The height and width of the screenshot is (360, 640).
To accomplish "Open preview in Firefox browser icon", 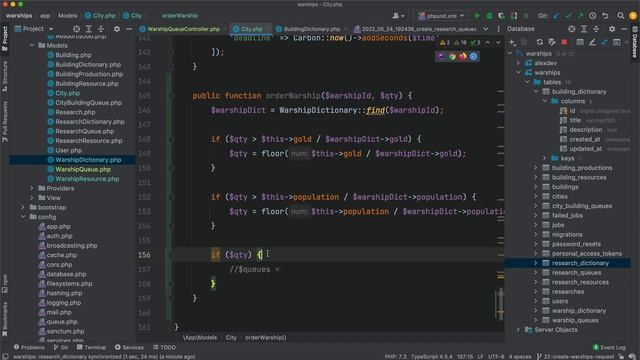I will point(463,57).
